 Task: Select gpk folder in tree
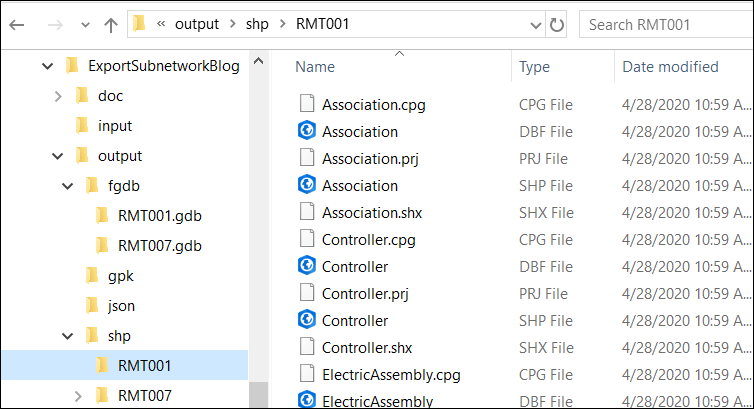pos(121,276)
